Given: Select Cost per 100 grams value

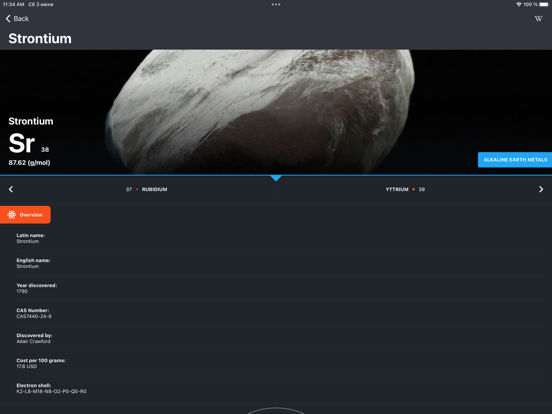Looking at the screenshot, I should point(26,366).
